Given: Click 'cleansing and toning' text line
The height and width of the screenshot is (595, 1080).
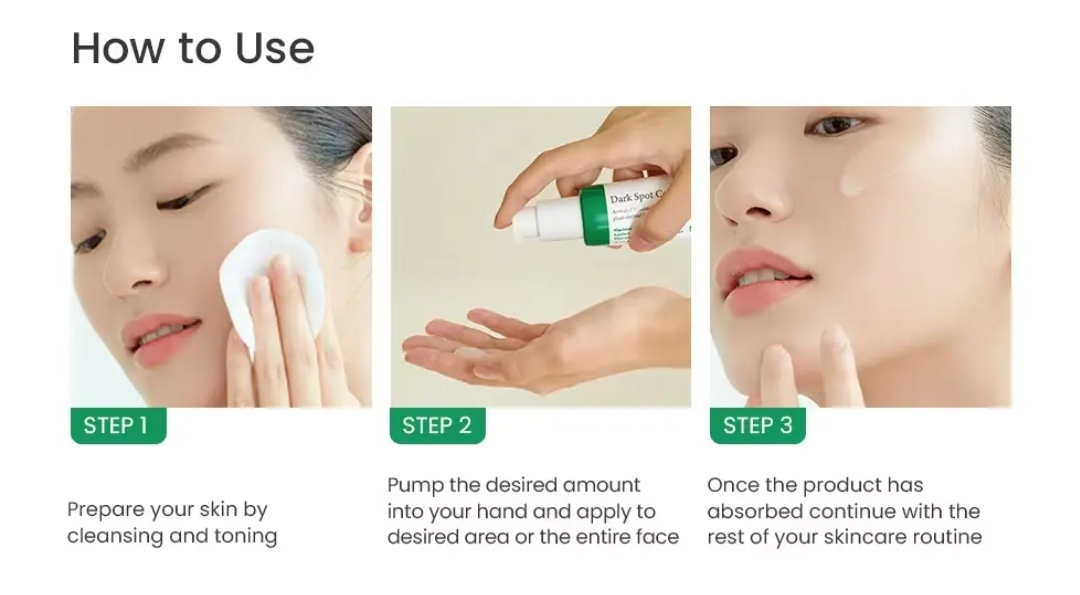Looking at the screenshot, I should click(x=172, y=536).
